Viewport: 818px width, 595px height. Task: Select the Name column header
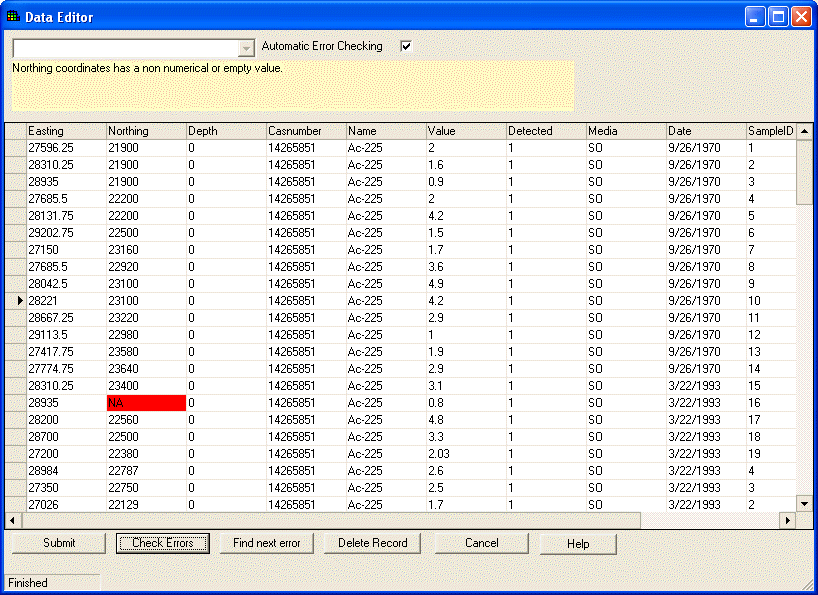coord(387,131)
